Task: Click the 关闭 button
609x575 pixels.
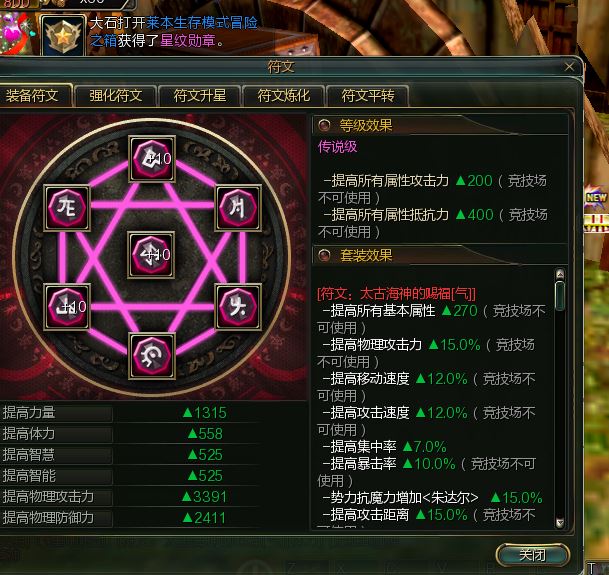Action: click(x=532, y=555)
